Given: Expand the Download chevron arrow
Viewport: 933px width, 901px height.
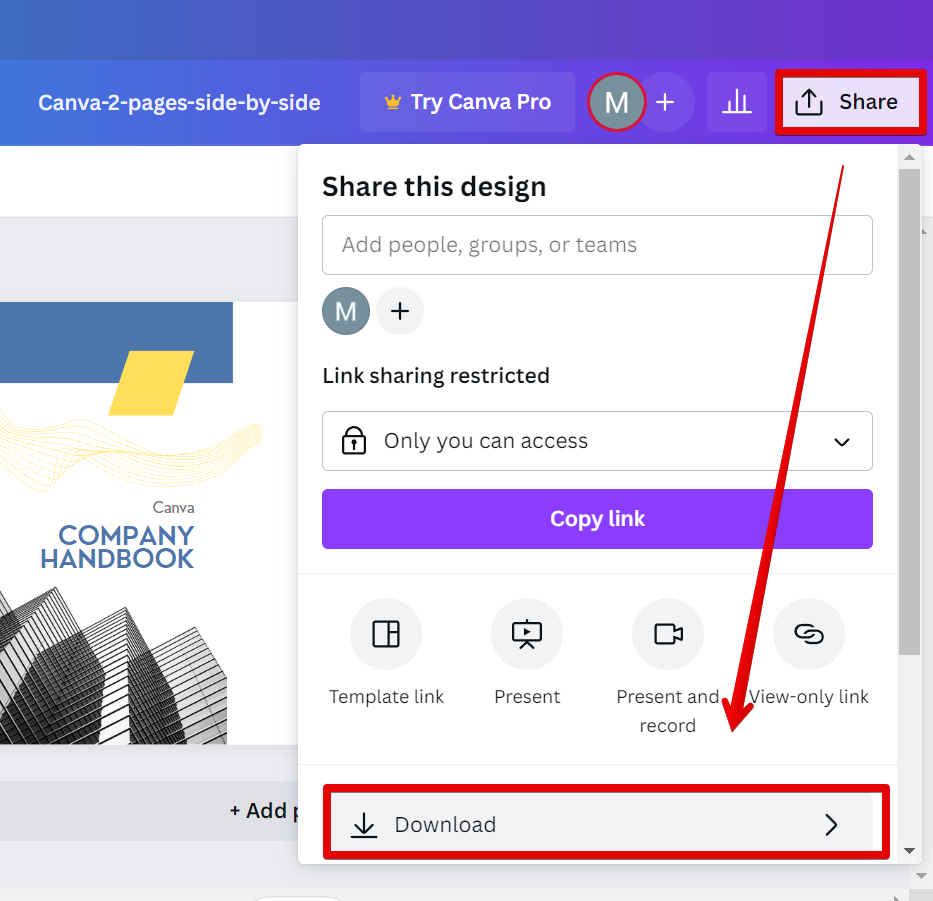Looking at the screenshot, I should pyautogui.click(x=831, y=824).
